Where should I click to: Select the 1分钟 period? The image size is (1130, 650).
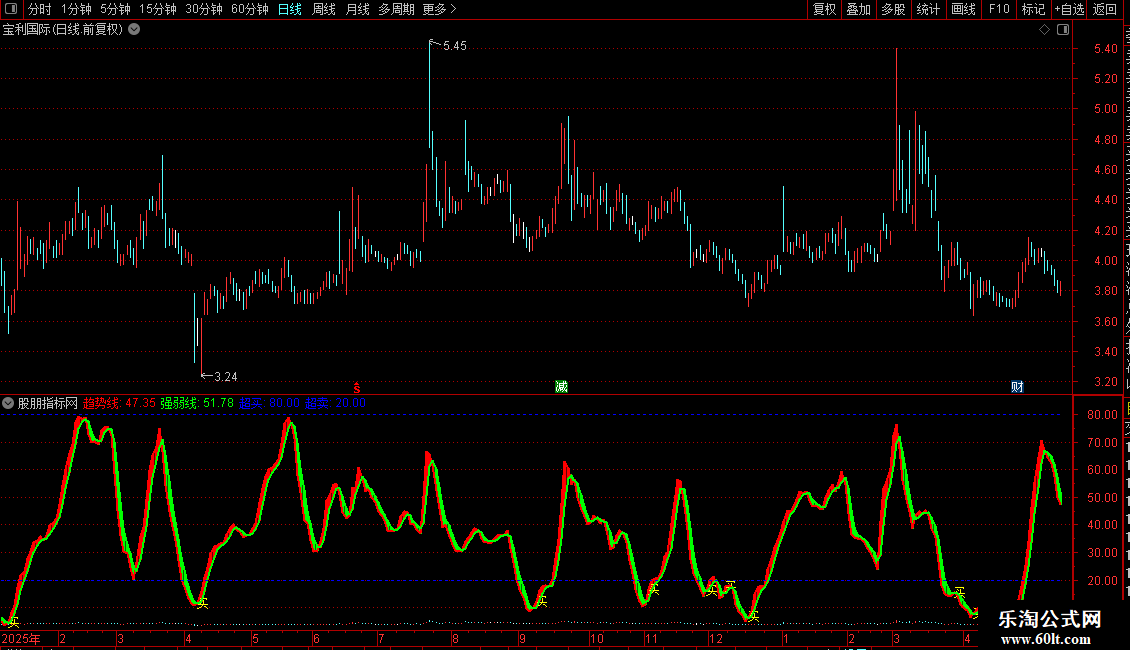76,9
